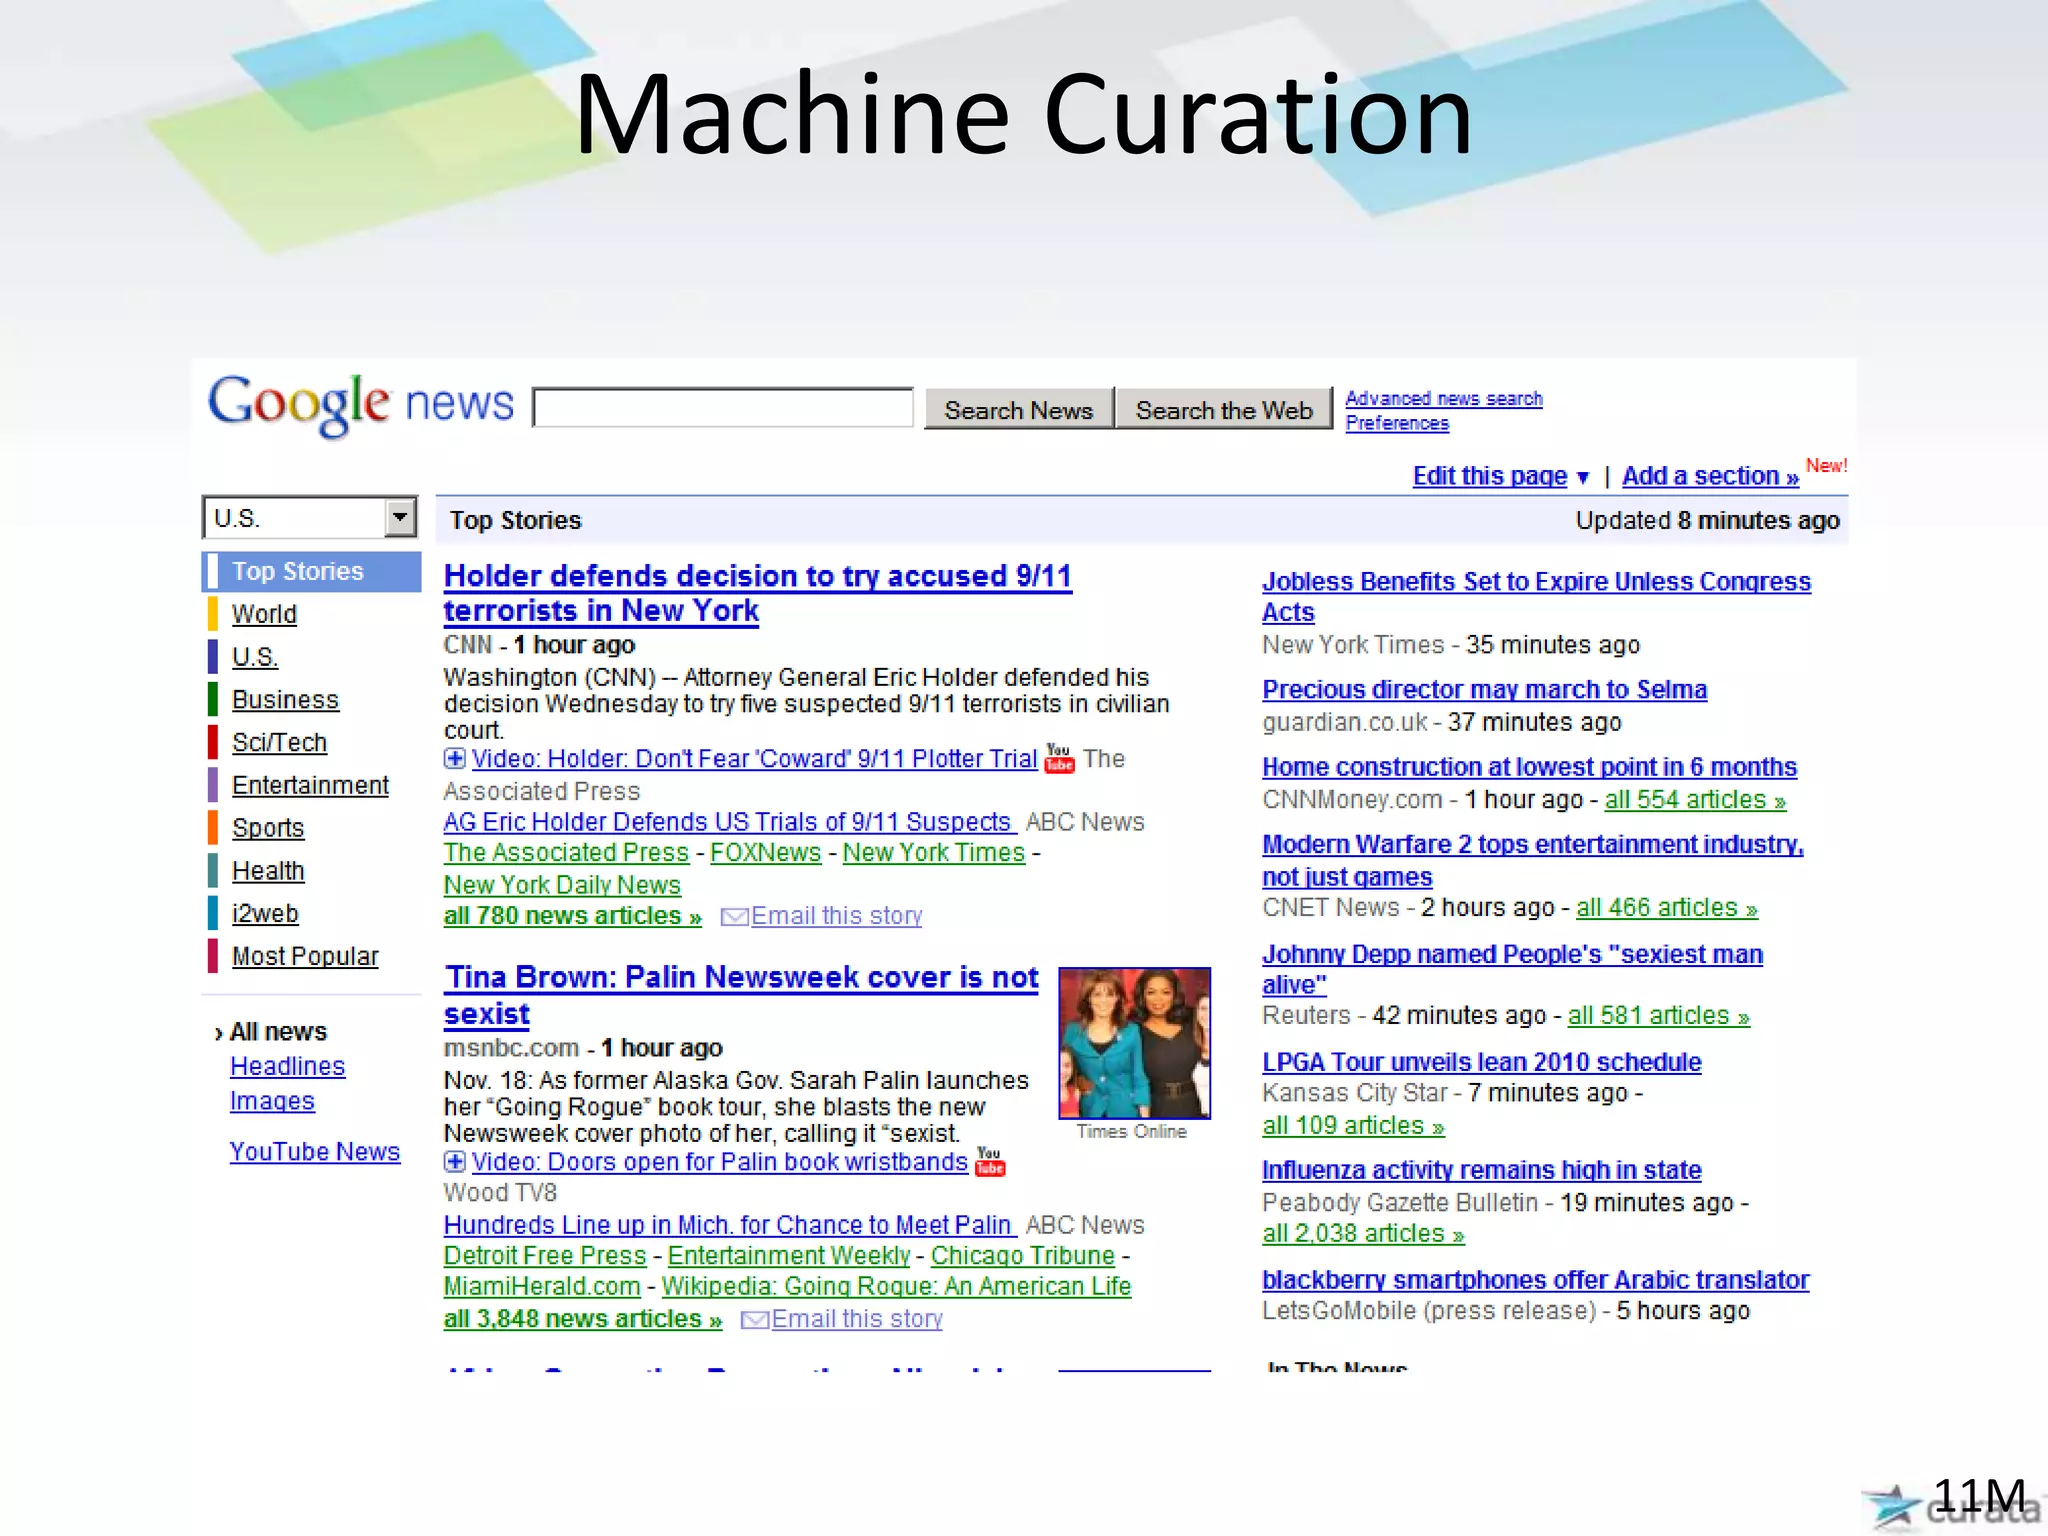The width and height of the screenshot is (2048, 1536).
Task: Click the Google News logo
Action: pos(360,404)
